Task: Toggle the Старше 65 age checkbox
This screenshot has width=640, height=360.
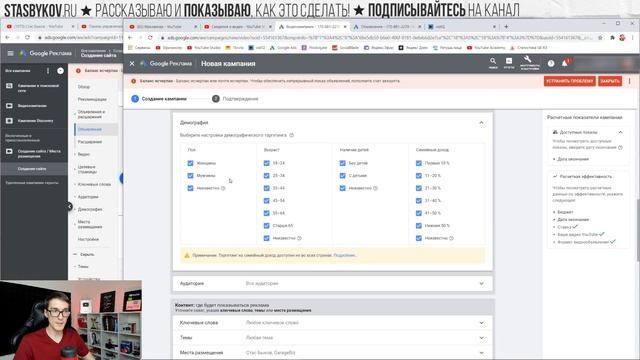Action: pos(267,226)
